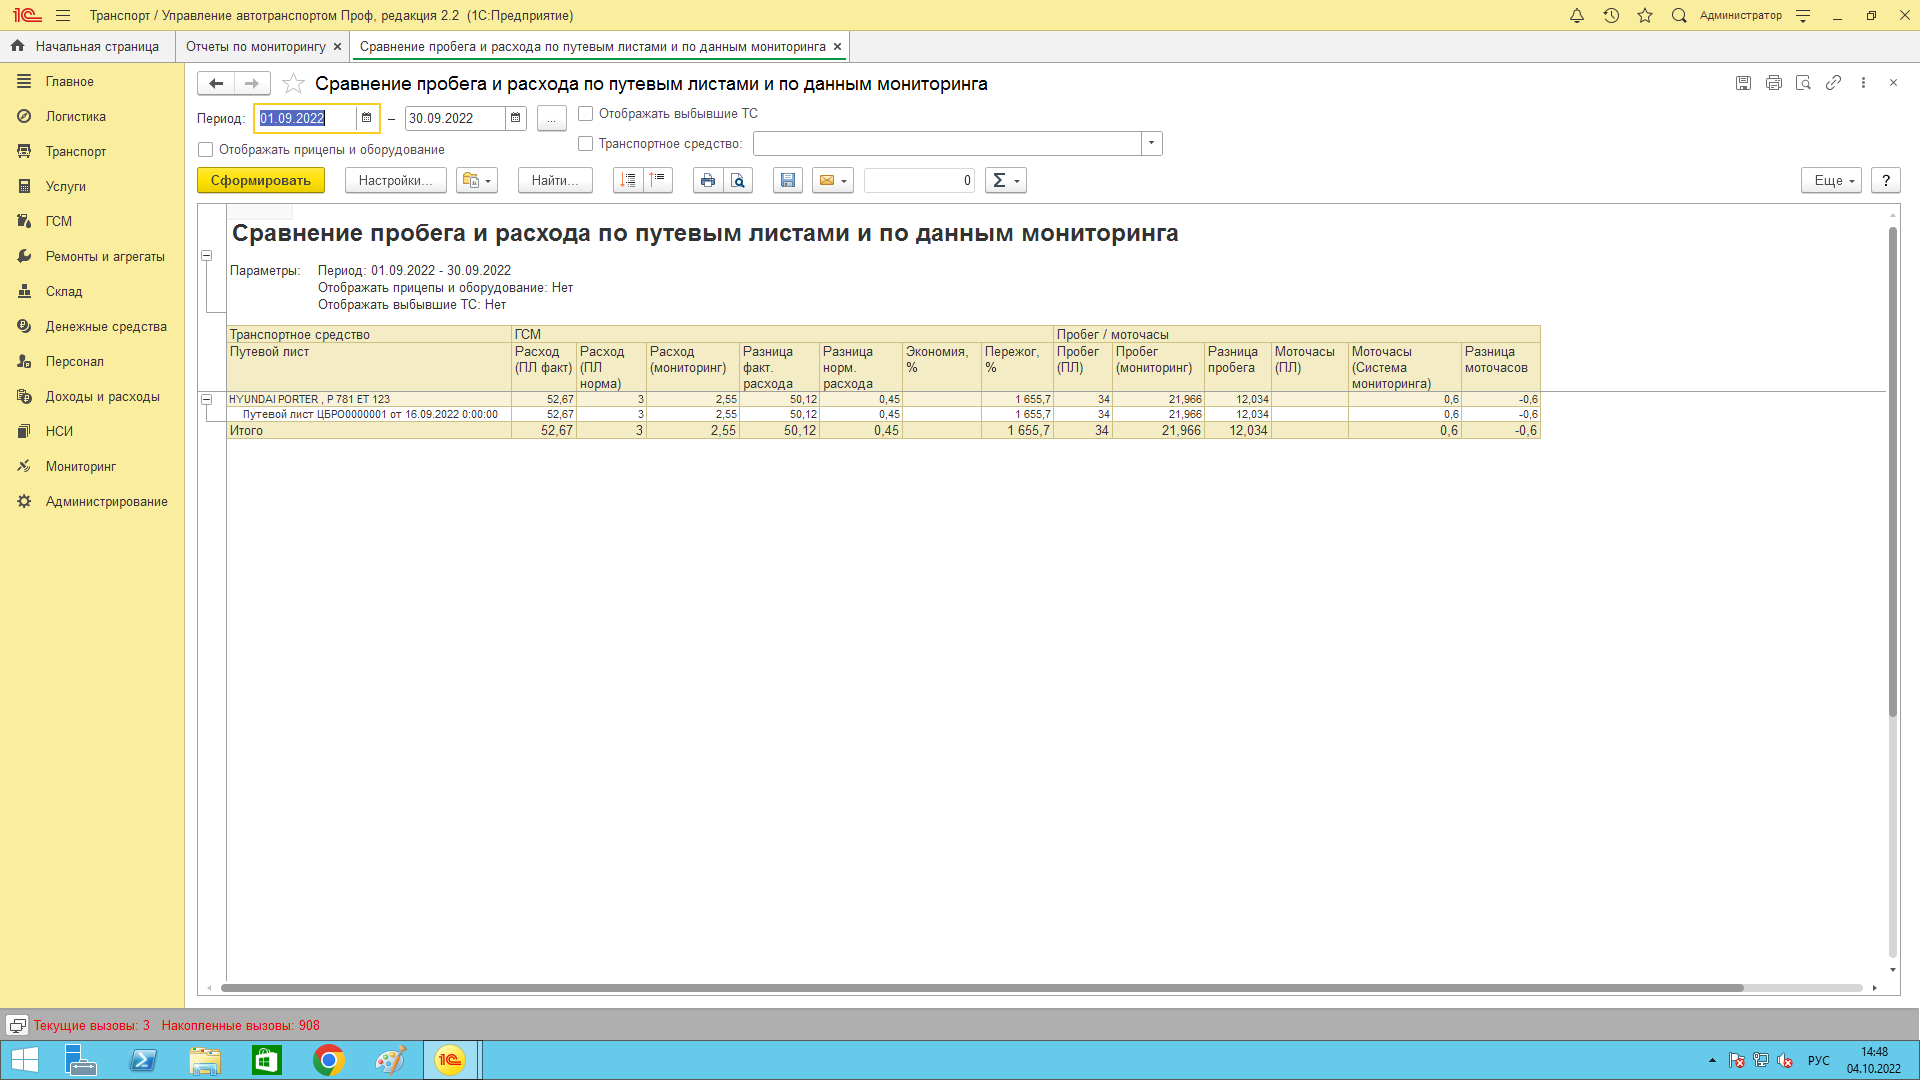Enable 'Отображать выбывшие ТС' checkbox
The width and height of the screenshot is (1920, 1080).
(x=586, y=114)
